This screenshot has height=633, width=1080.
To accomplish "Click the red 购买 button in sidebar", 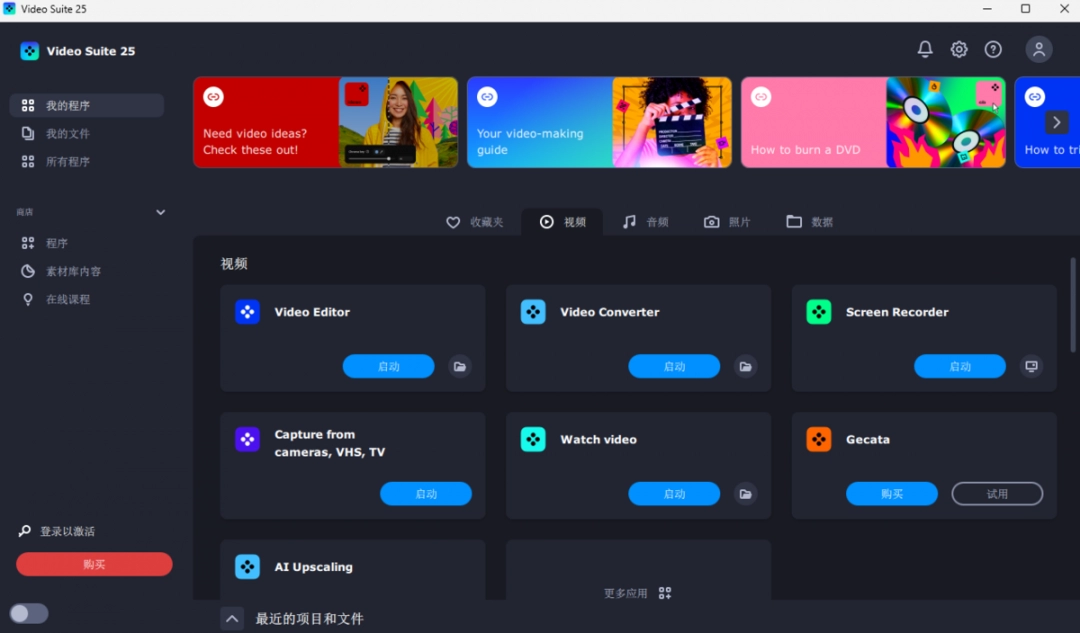I will (x=94, y=564).
